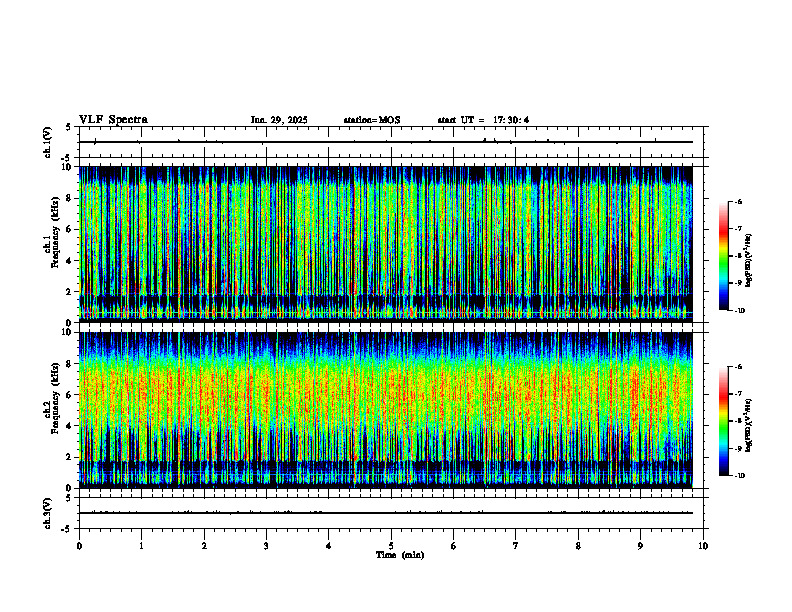Screen dimensions: 792x612
Task: Click the ch.2 color bar log(PSD) unit label
Action: (x=749, y=426)
